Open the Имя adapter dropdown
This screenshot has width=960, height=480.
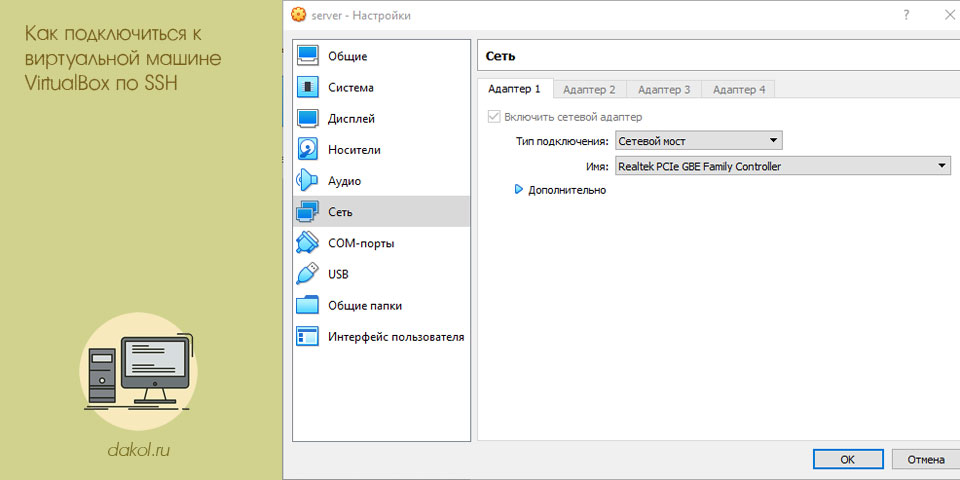point(782,166)
